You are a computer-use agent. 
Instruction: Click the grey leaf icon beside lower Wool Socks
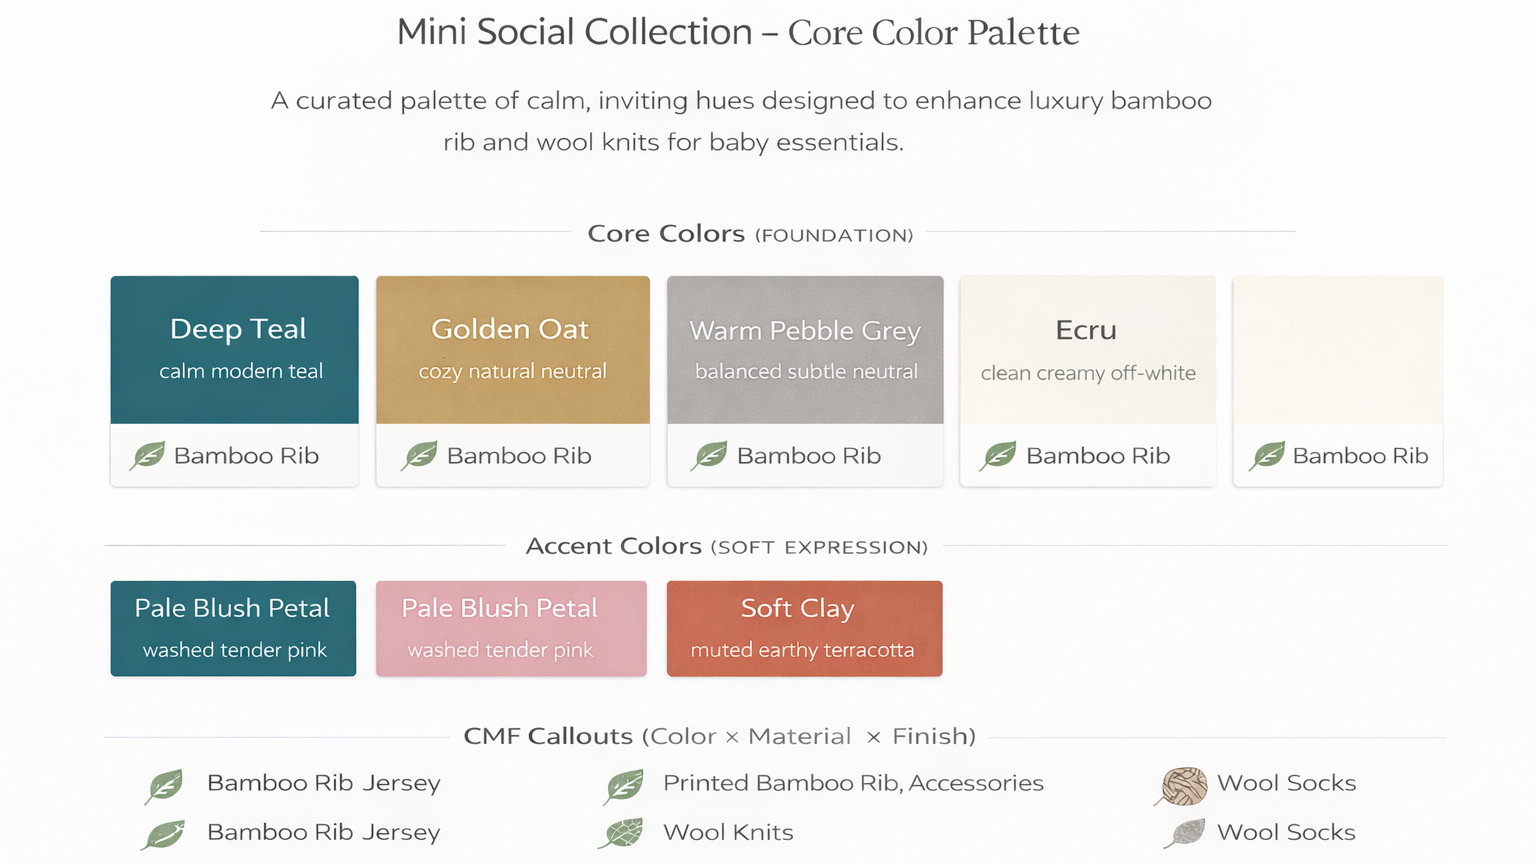click(1185, 833)
